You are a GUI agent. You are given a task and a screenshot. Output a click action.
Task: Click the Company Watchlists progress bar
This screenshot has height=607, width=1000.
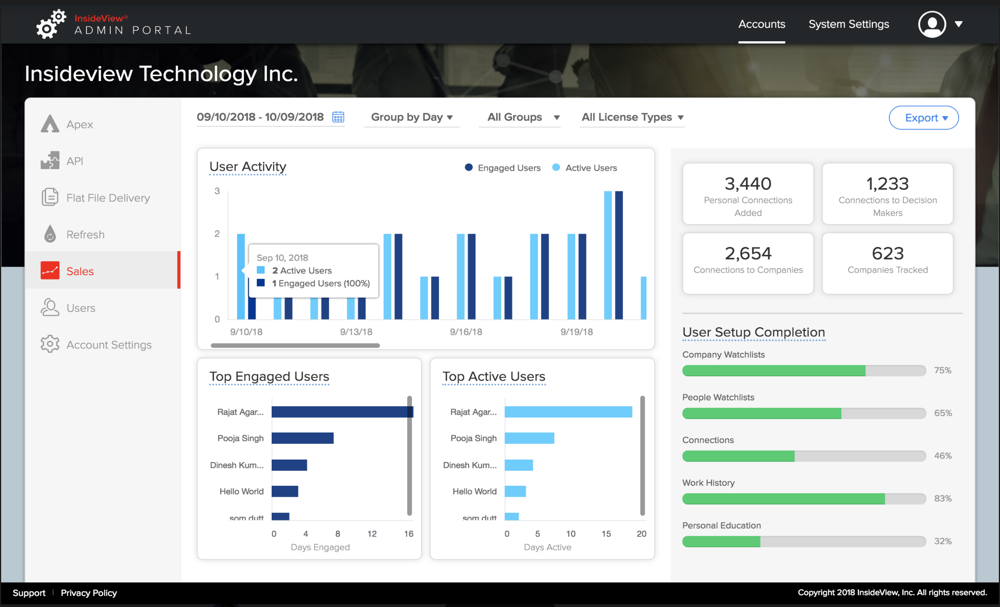804,370
